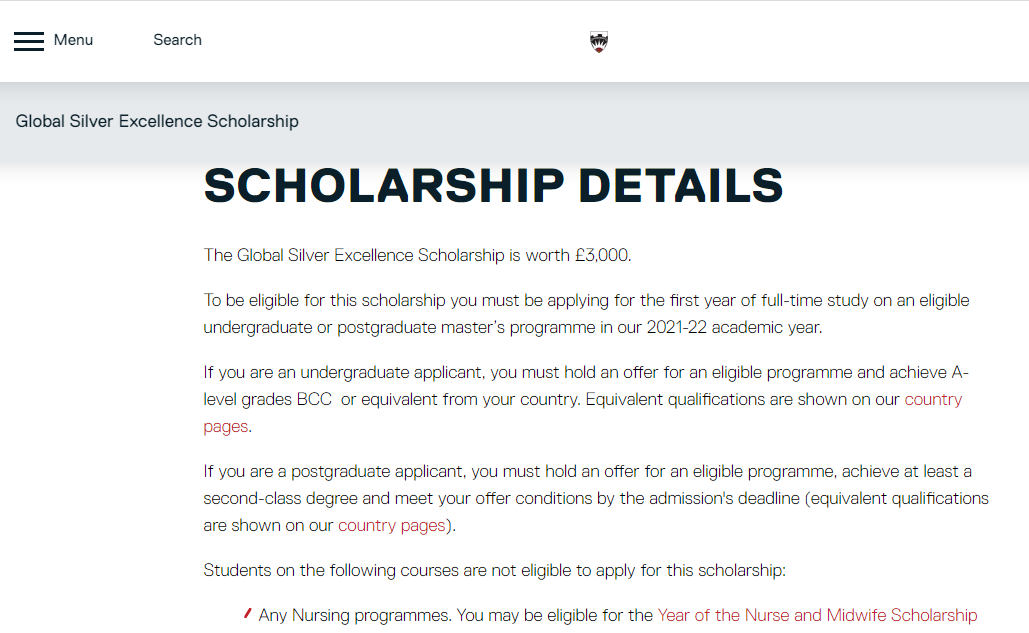Click the red slash bullet before Nursing programmes

click(247, 613)
